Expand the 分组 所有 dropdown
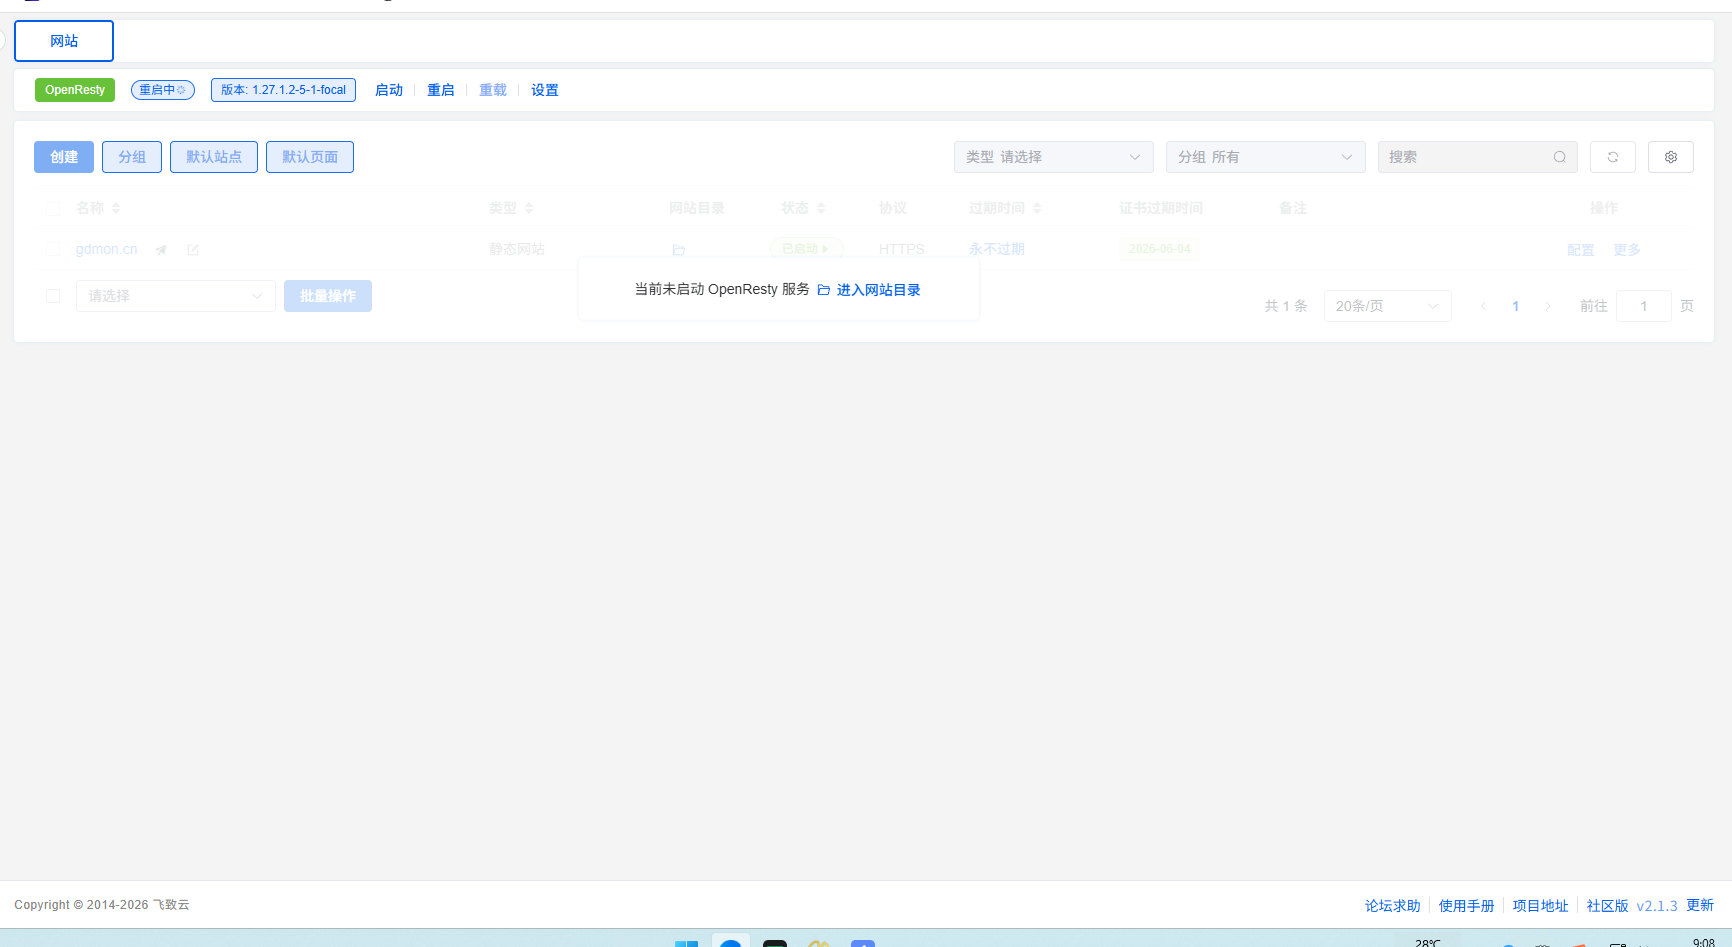 point(1265,157)
